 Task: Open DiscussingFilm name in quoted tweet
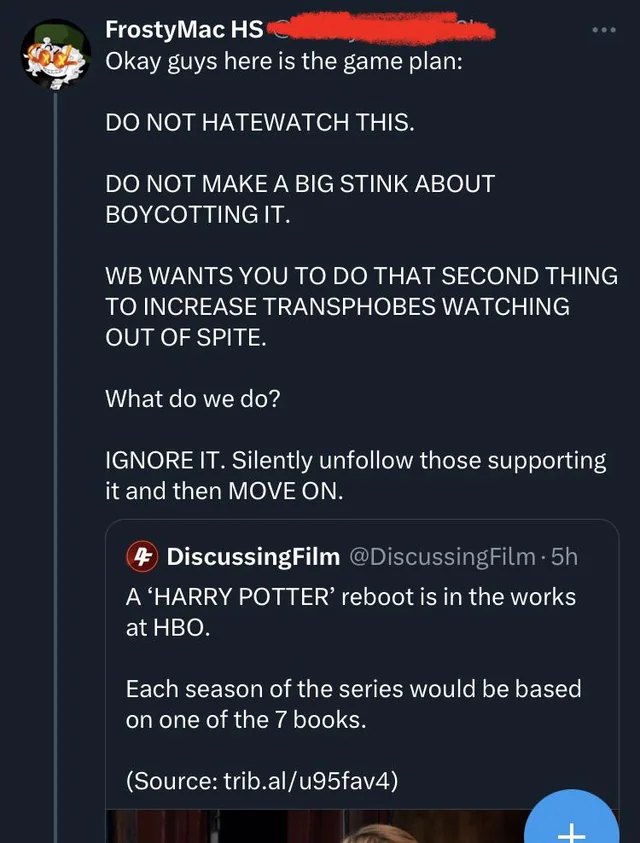[253, 556]
